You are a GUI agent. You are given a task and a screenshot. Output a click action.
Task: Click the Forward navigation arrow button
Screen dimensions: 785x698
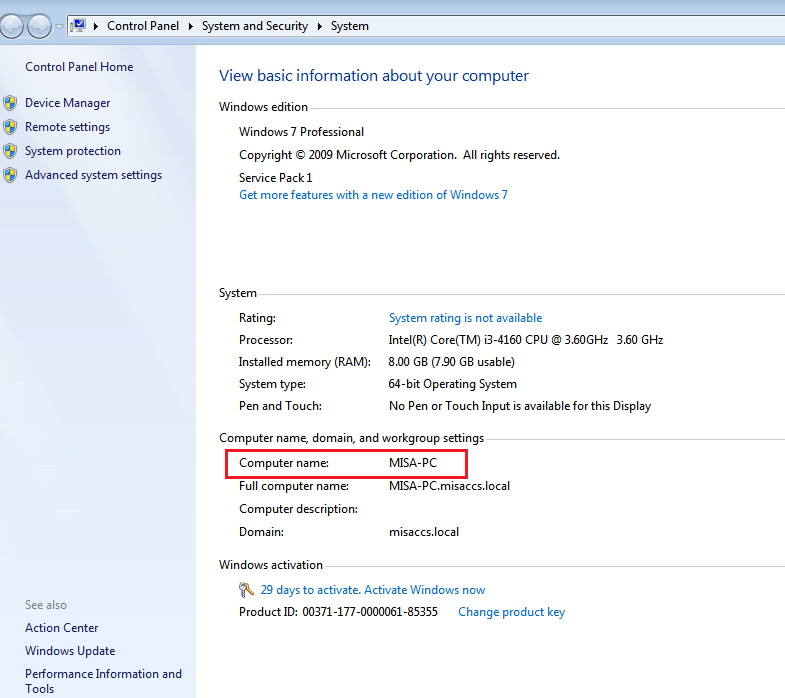40,26
